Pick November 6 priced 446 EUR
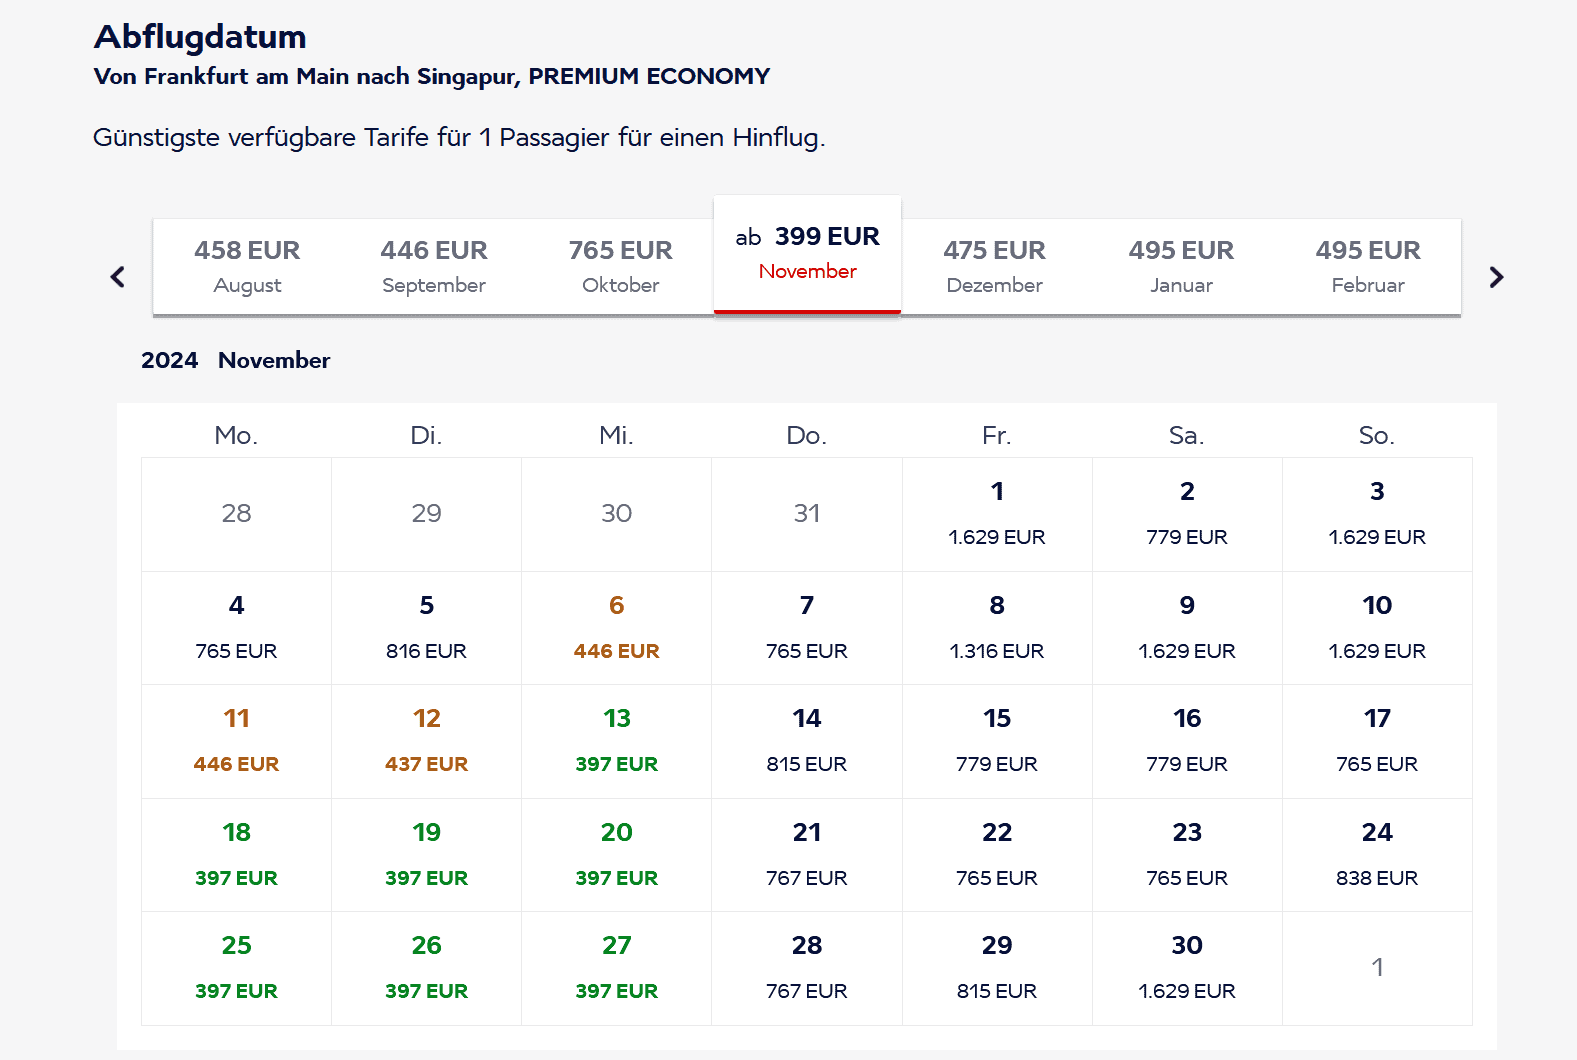 coord(616,628)
